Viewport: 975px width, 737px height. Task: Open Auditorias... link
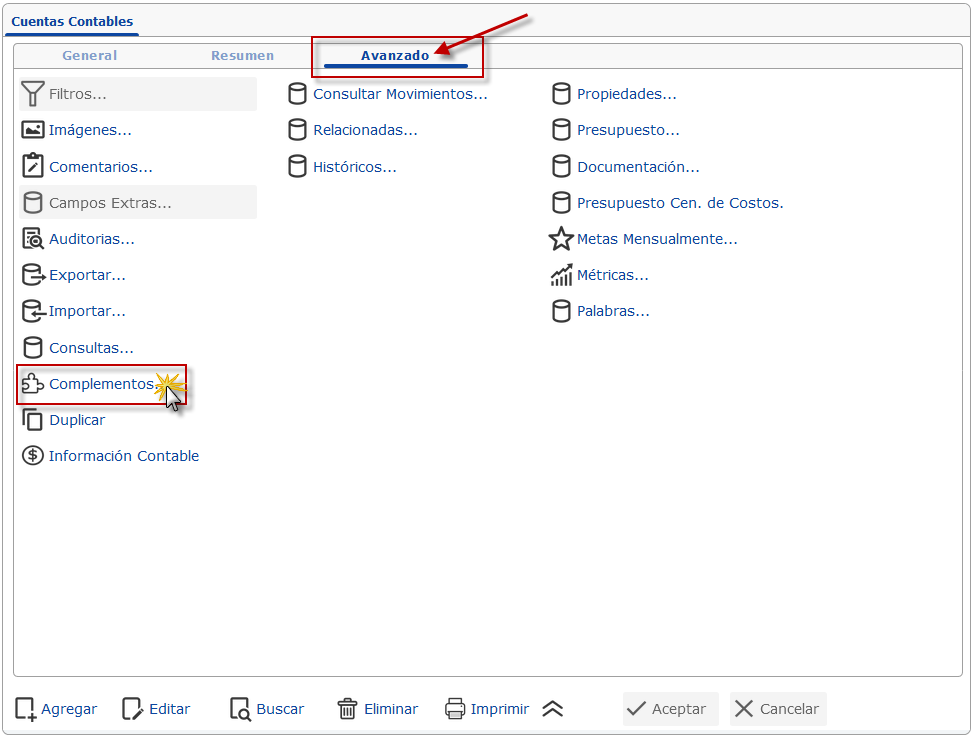(x=92, y=239)
